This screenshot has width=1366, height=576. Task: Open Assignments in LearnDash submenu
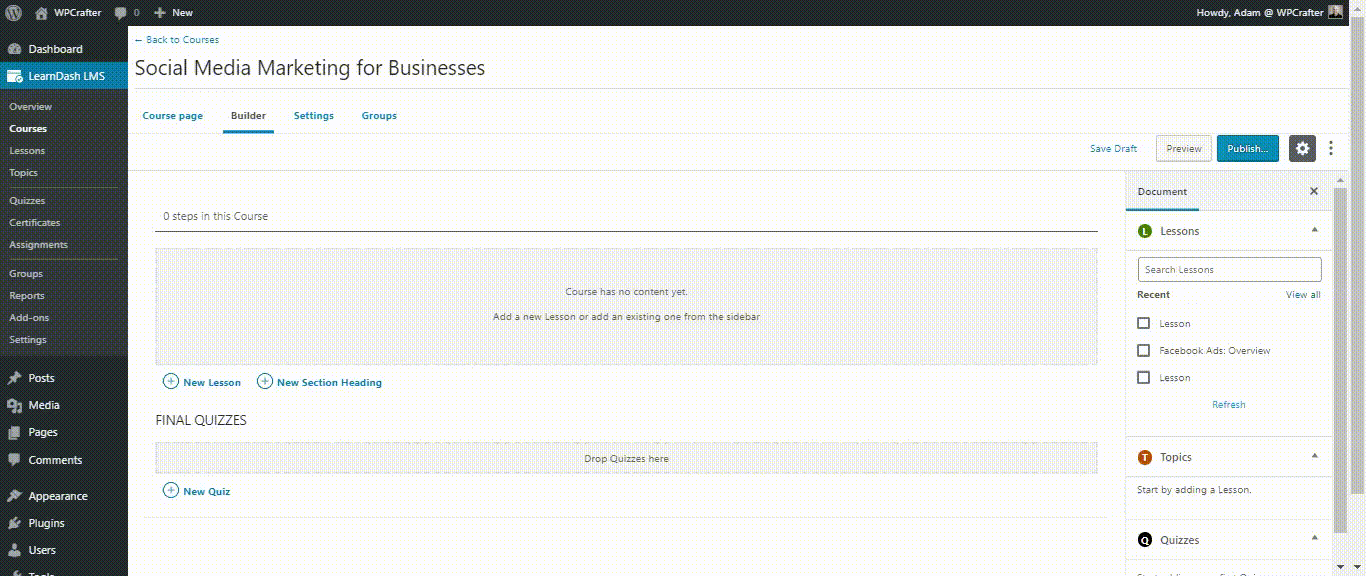coord(39,245)
